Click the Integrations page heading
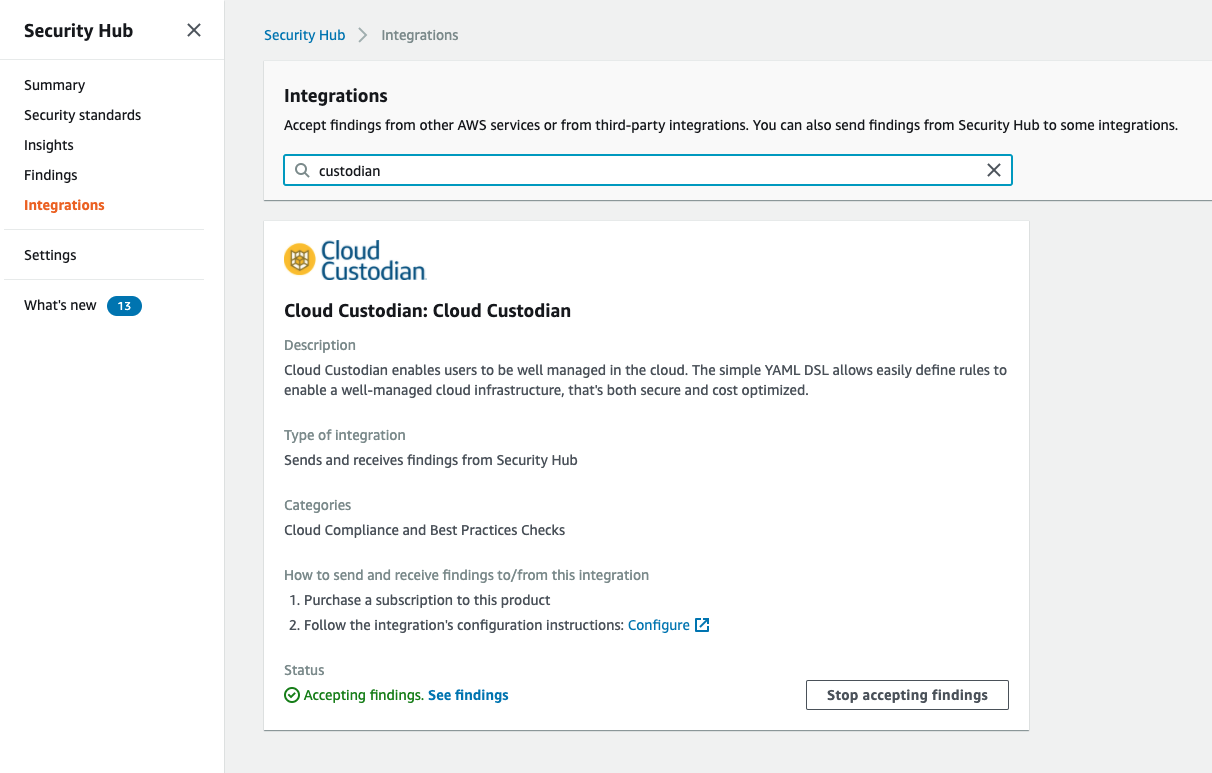The width and height of the screenshot is (1212, 773). [336, 96]
